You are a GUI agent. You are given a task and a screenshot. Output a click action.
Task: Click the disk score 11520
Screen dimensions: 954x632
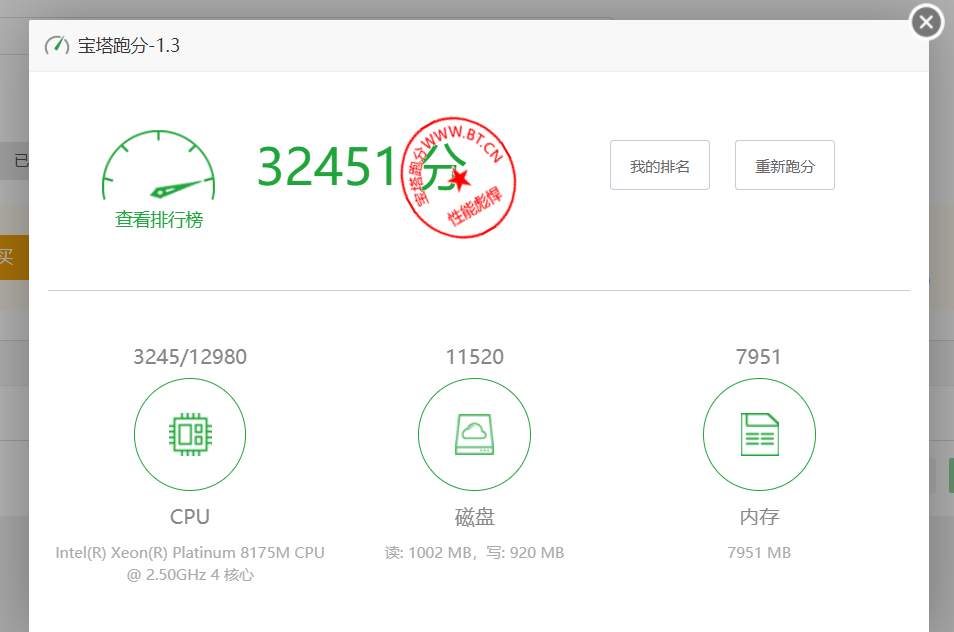pos(475,356)
